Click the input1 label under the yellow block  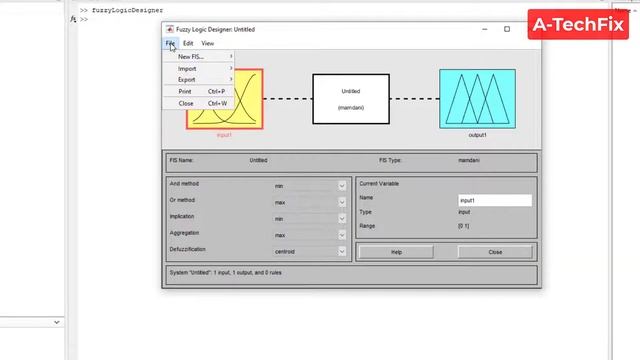point(224,135)
